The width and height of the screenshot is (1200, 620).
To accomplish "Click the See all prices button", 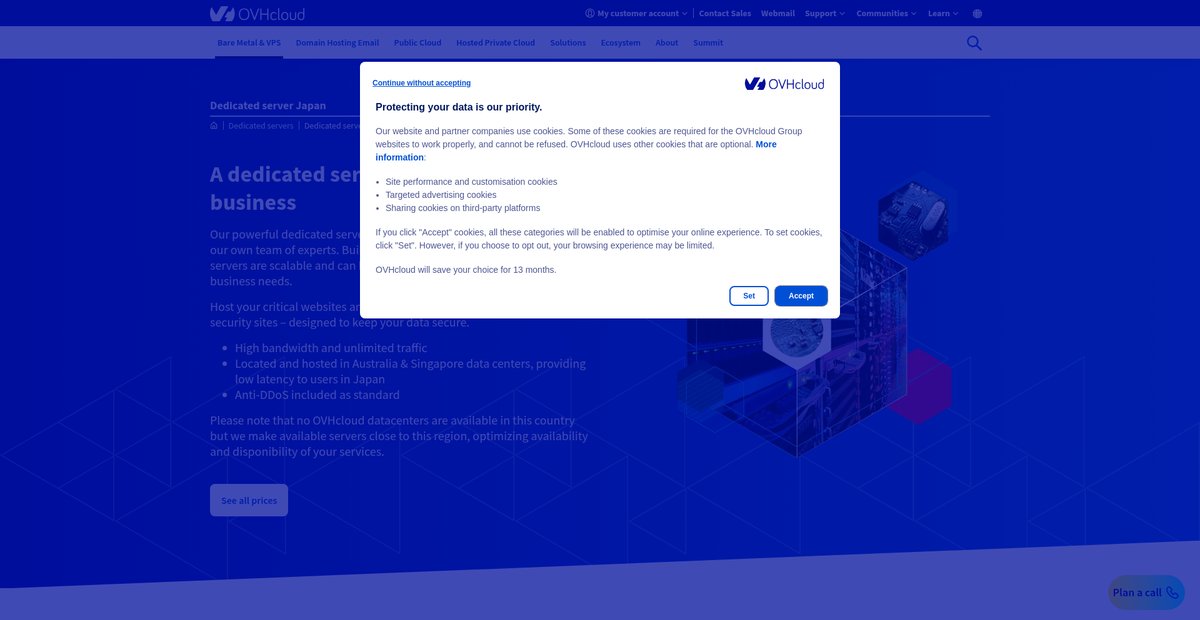I will [249, 500].
